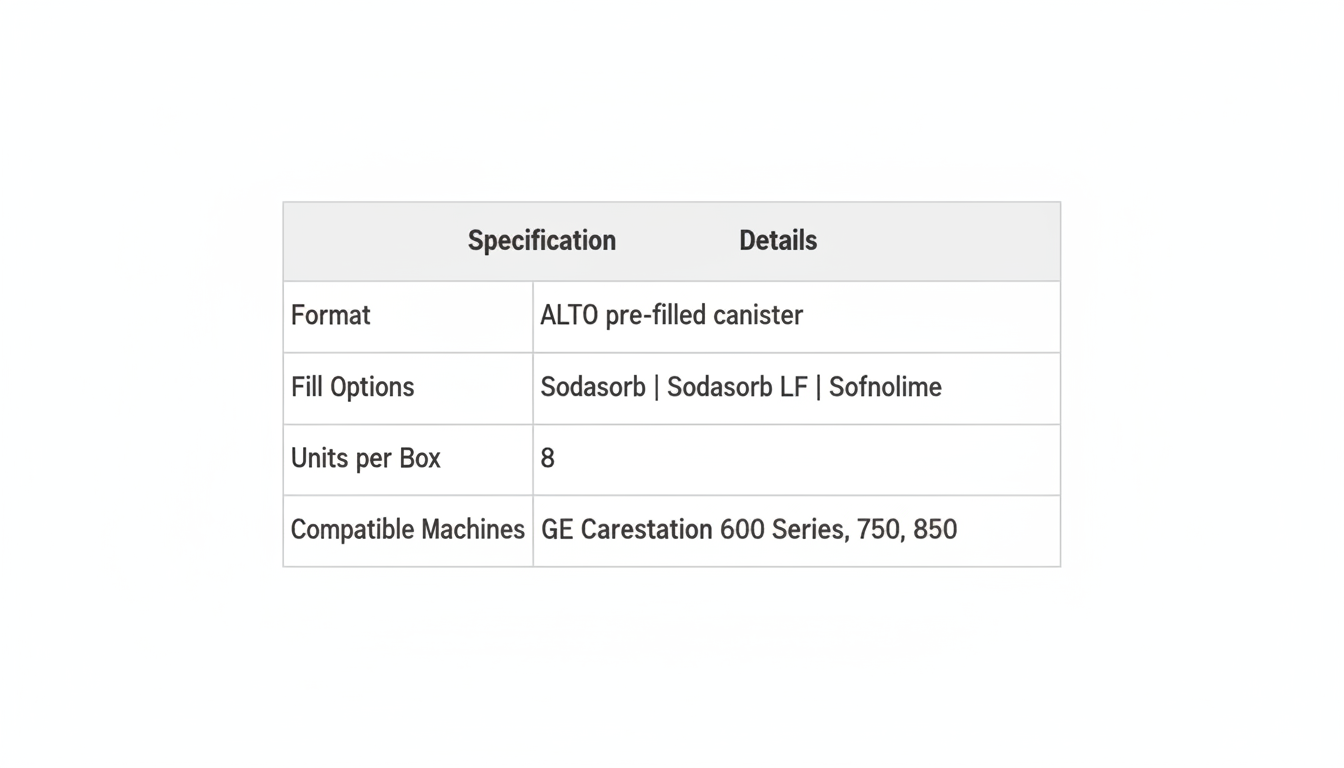
Task: Select the Format row label
Action: point(330,316)
